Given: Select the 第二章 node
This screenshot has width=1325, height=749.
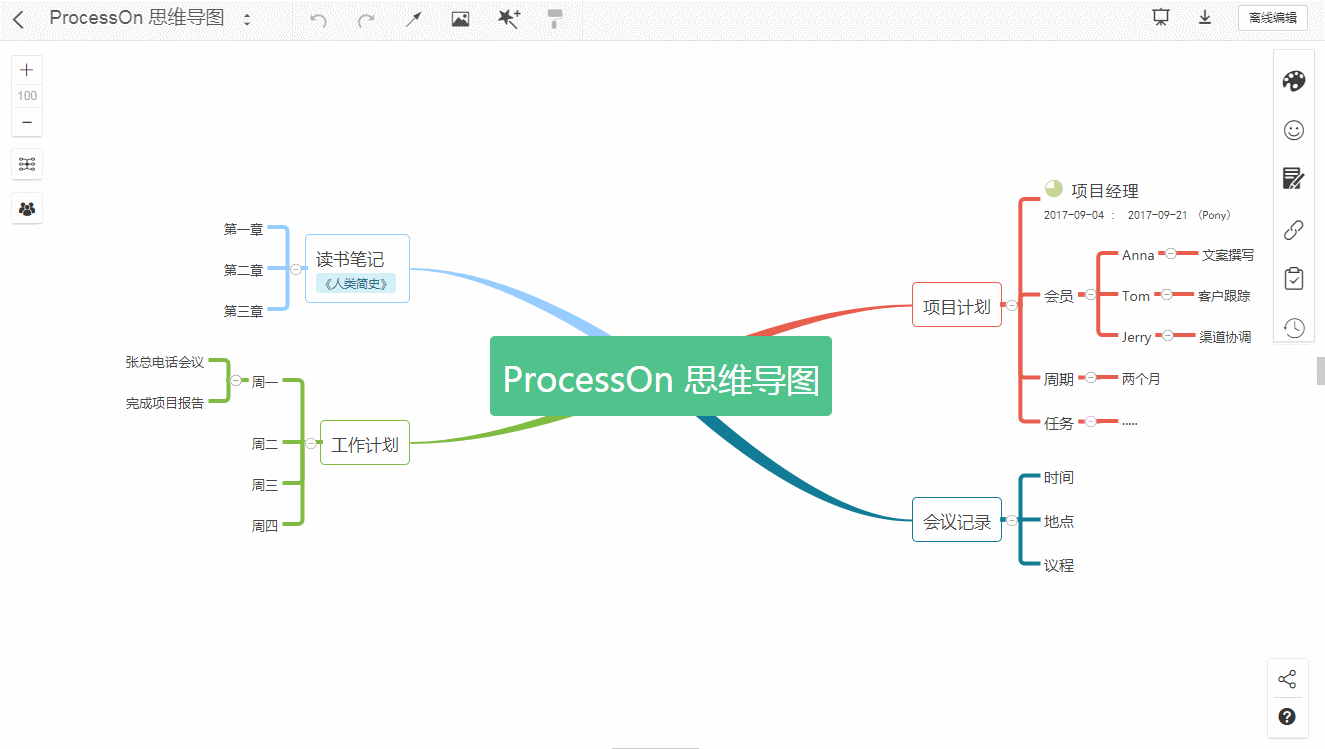Looking at the screenshot, I should pos(244,270).
